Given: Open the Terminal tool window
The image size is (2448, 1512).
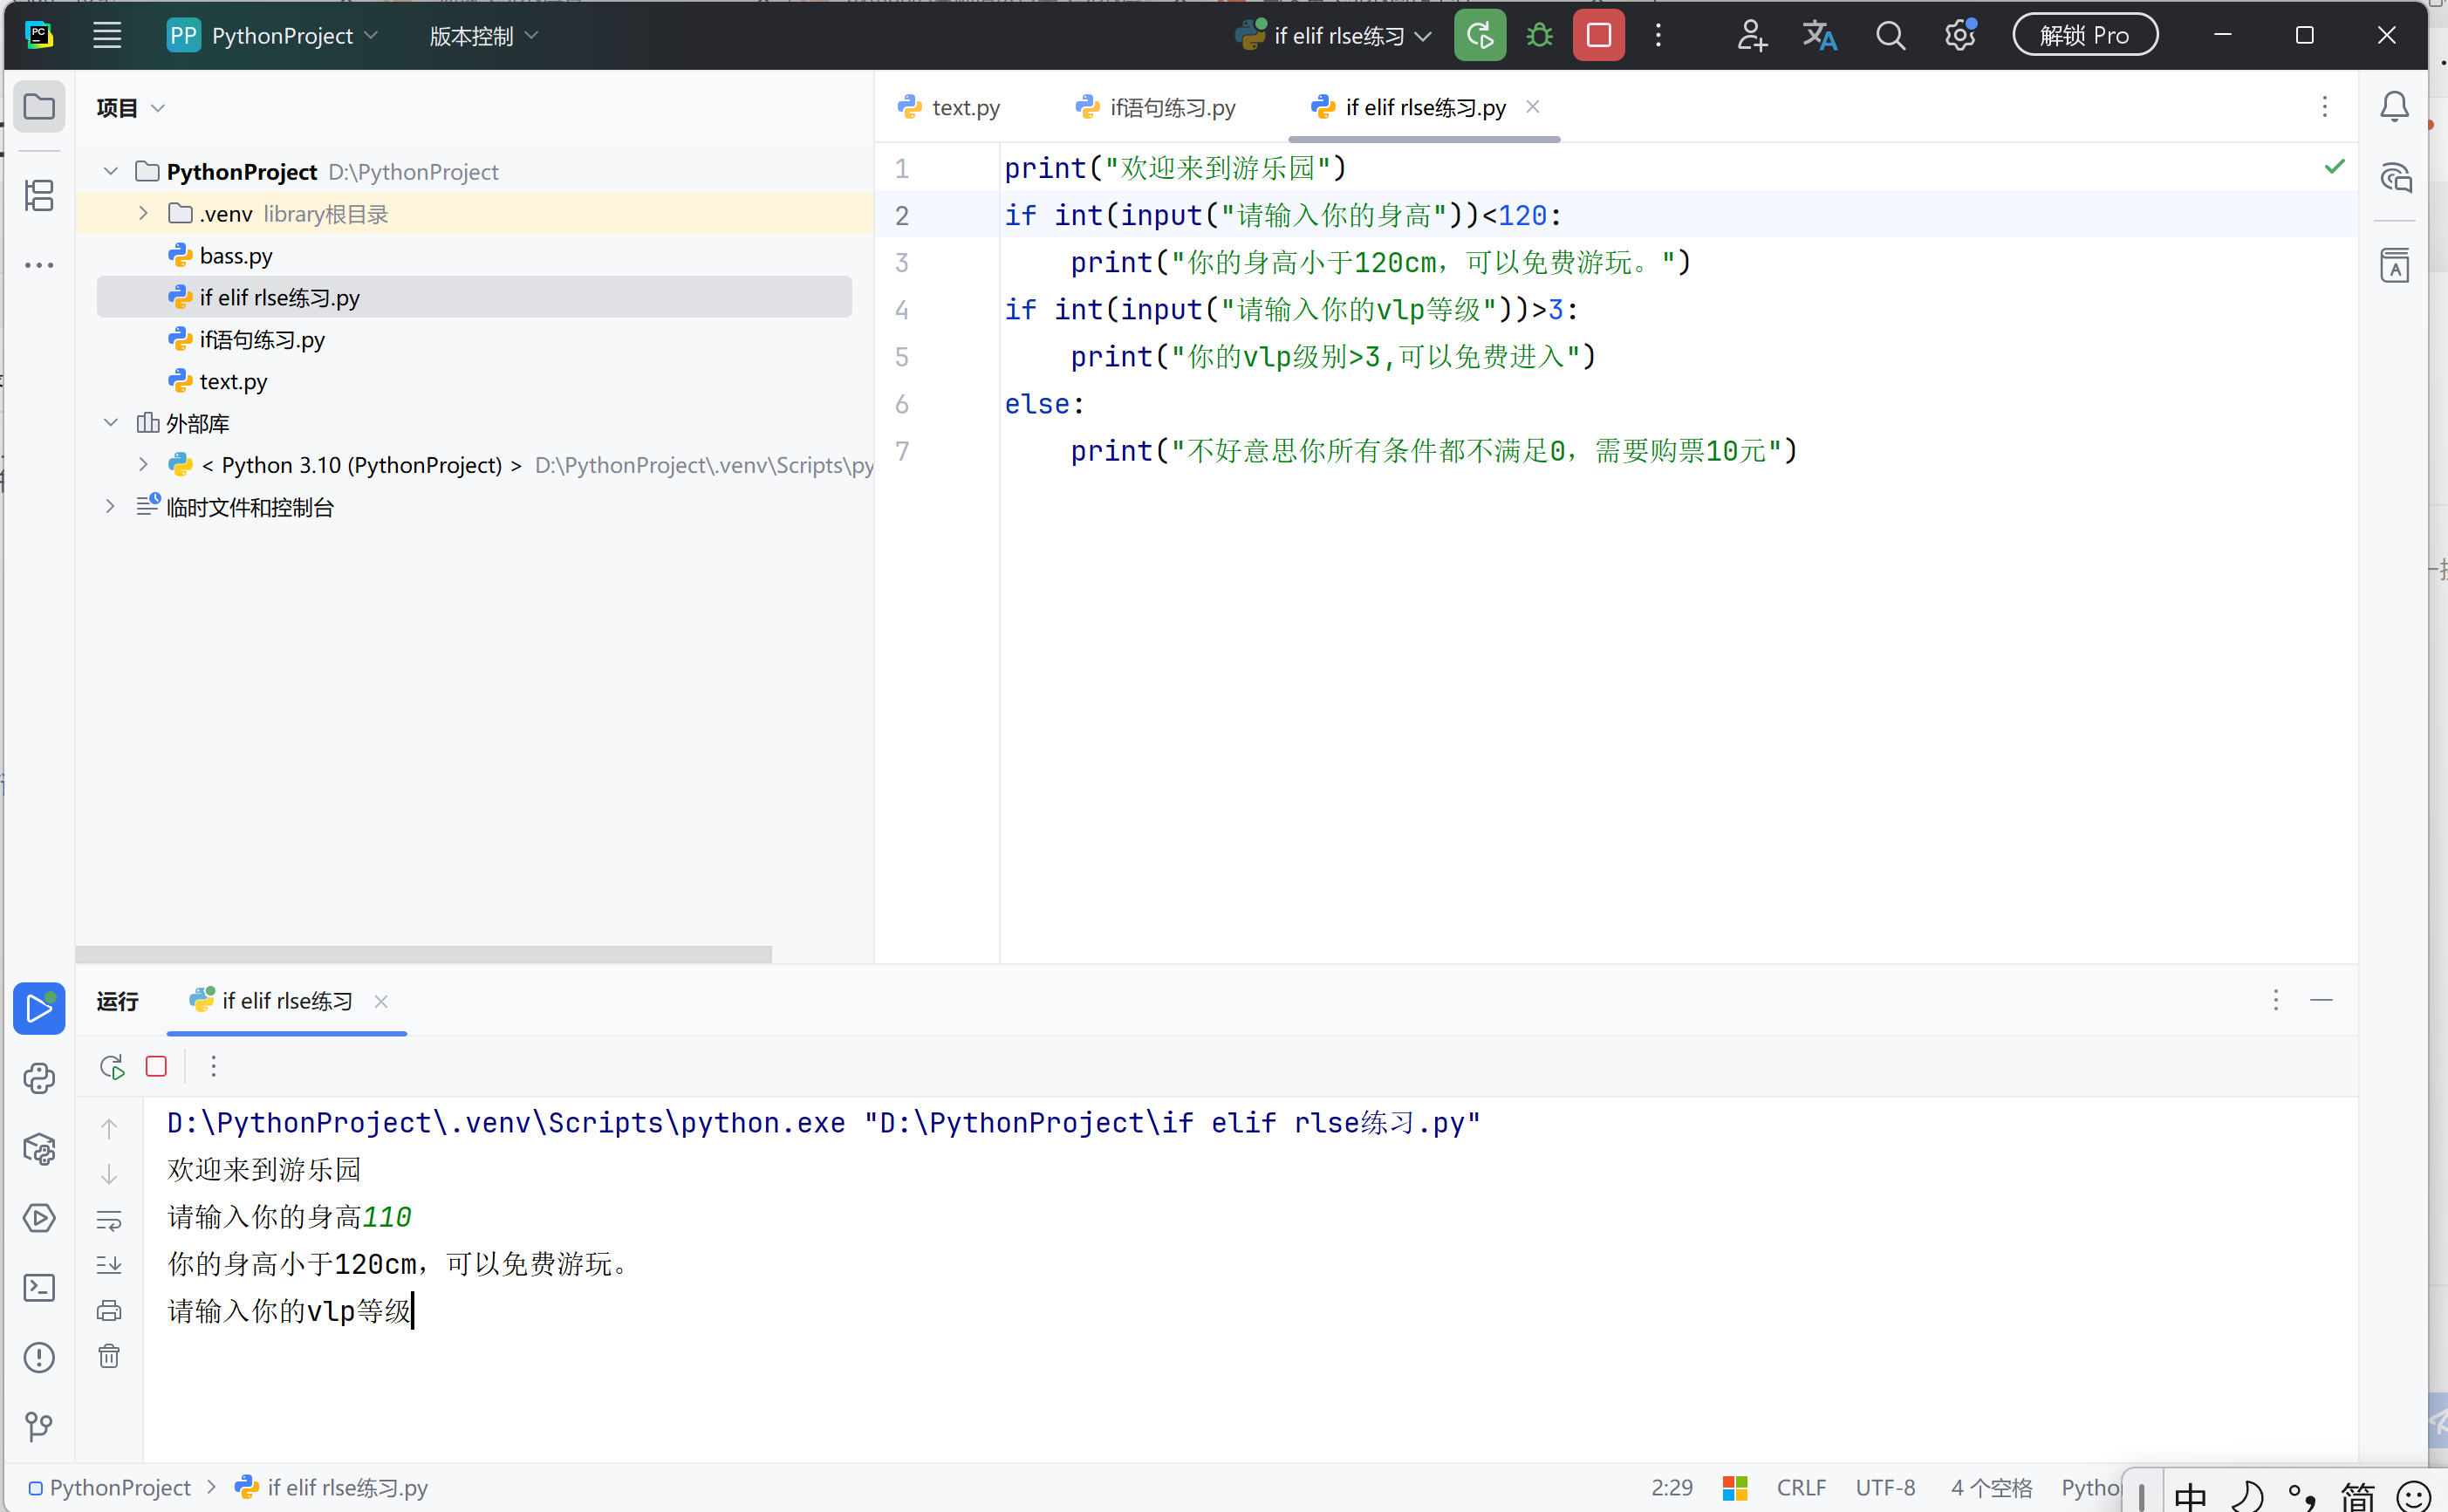Looking at the screenshot, I should 39,1287.
